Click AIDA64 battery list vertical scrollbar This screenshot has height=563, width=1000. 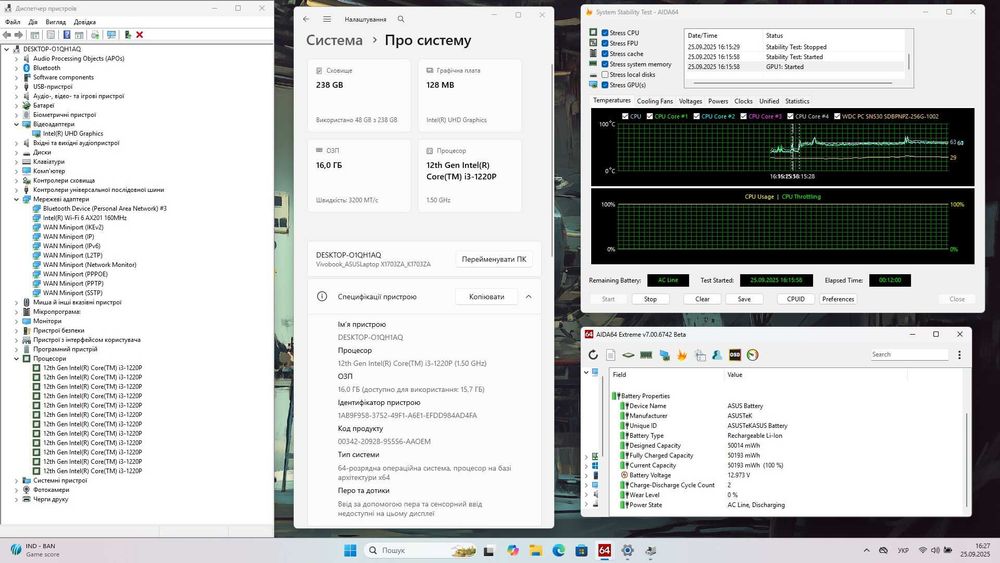967,459
